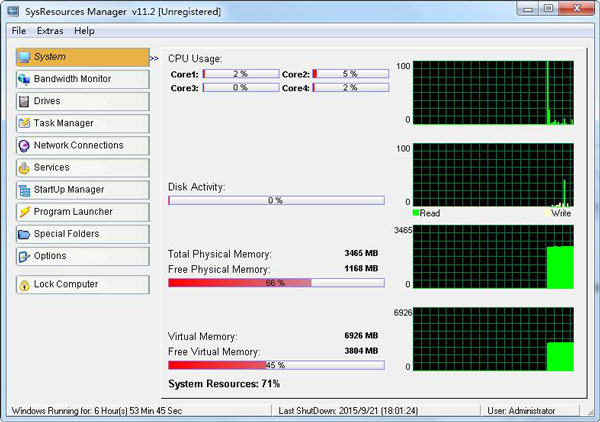Viewport: 600px width, 422px height.
Task: Click virtual memory bar showing 45 %
Action: (276, 365)
